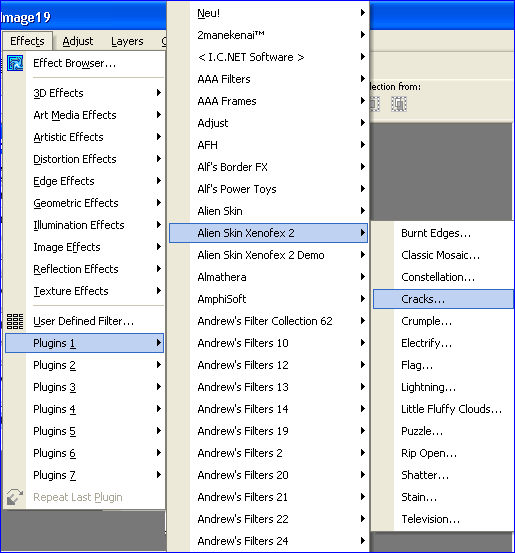515x553 pixels.
Task: Open Andrew's Filter Collection 62 submenu
Action: (268, 321)
